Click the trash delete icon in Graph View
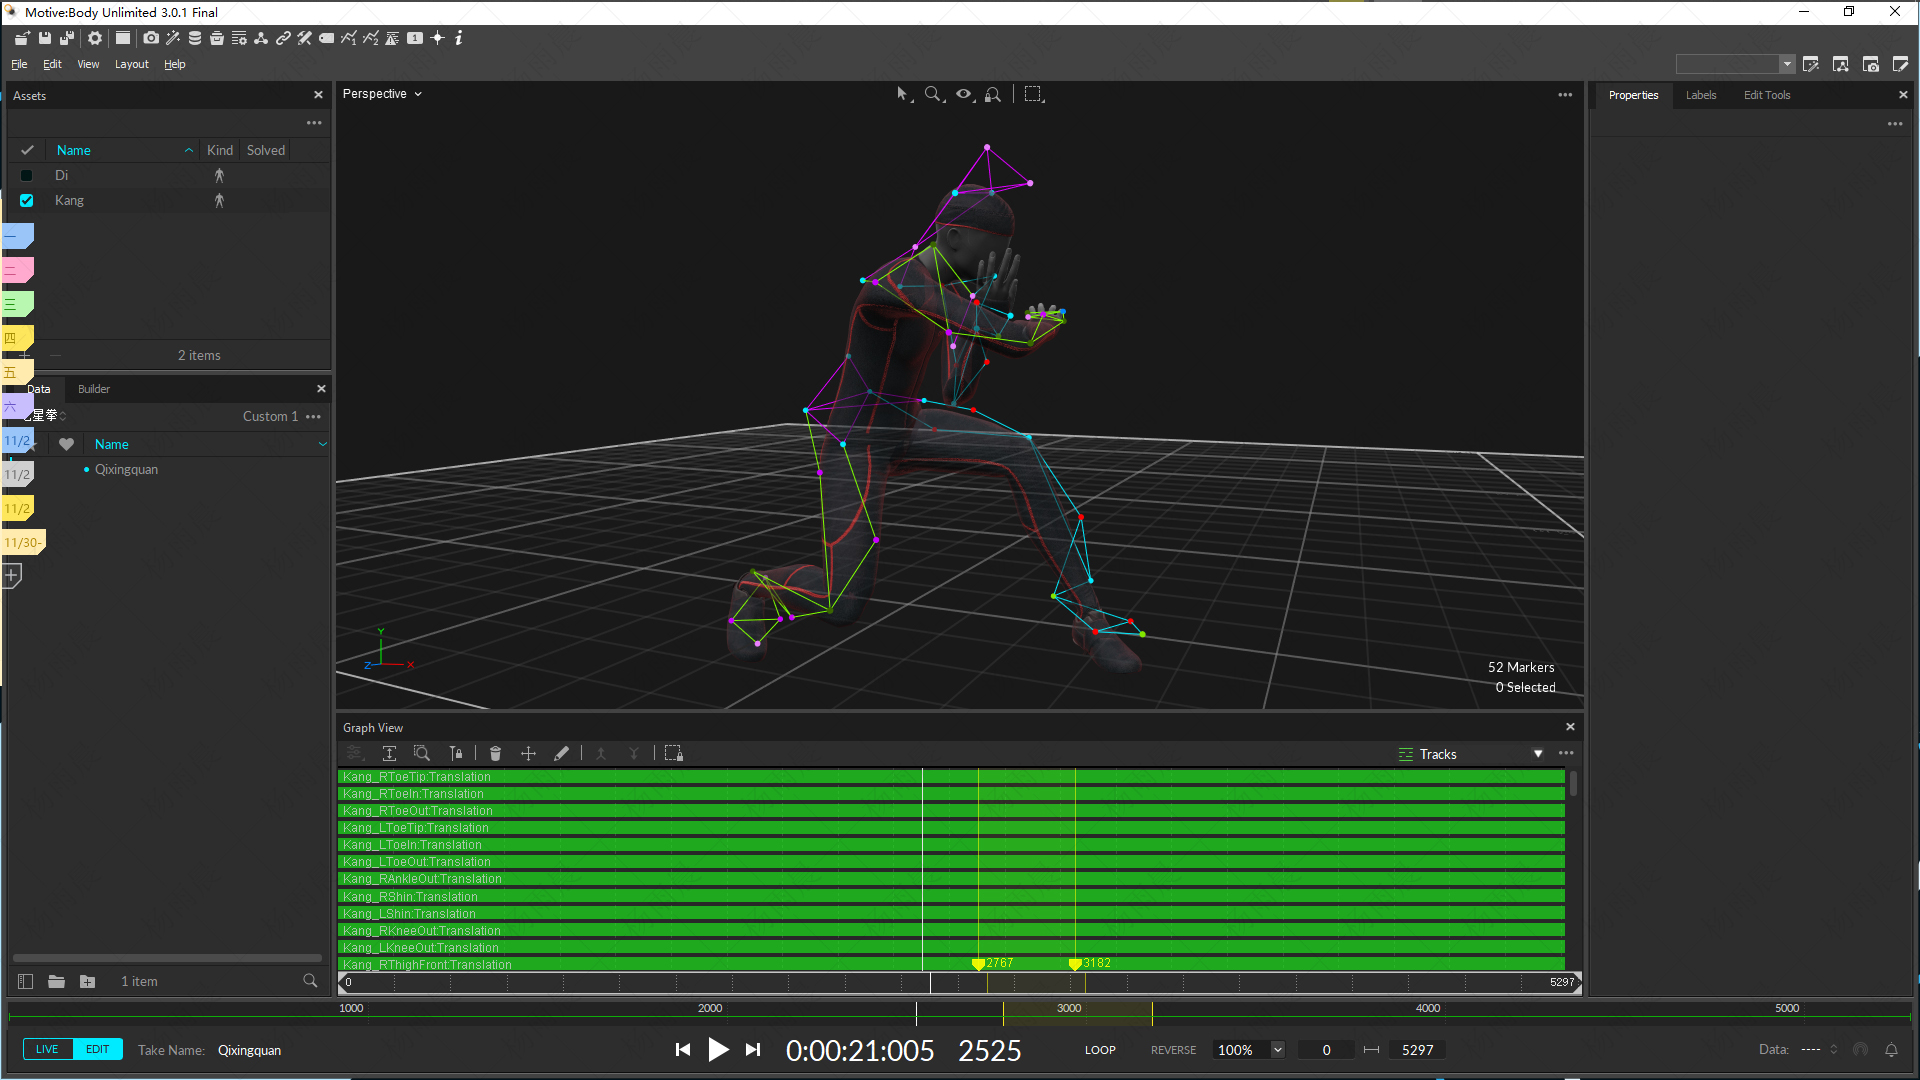1920x1080 pixels. coord(495,754)
